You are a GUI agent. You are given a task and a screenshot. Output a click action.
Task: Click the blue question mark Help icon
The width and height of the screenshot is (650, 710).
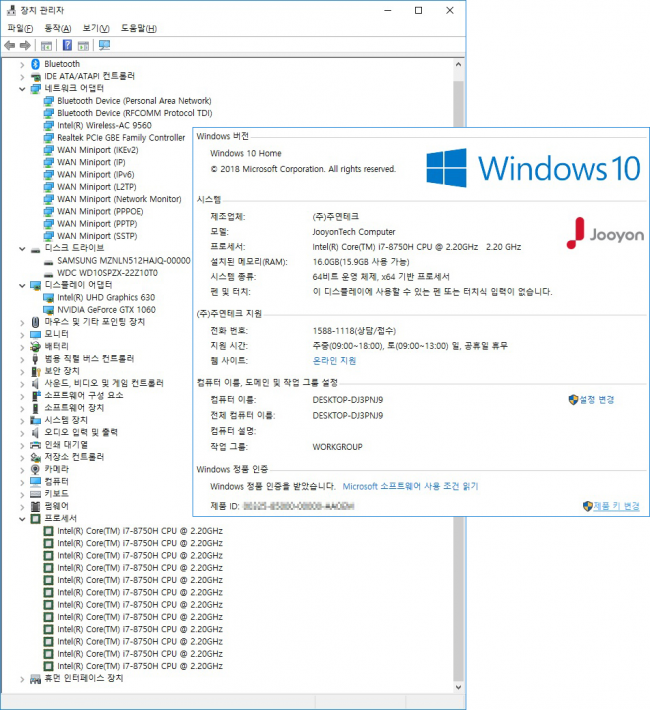[x=67, y=46]
